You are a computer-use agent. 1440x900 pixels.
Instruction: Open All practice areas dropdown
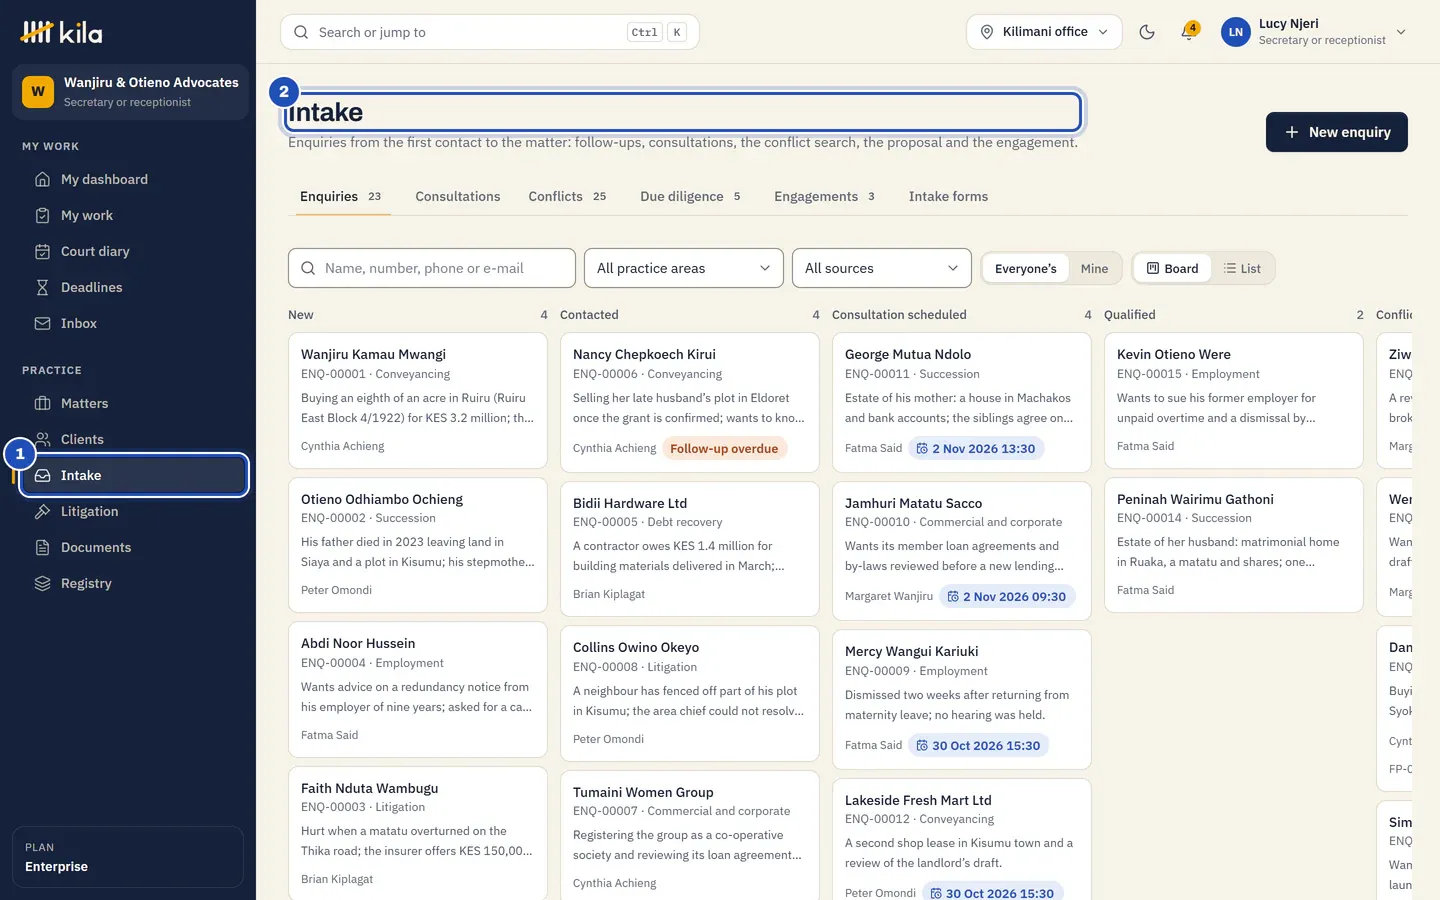point(684,268)
